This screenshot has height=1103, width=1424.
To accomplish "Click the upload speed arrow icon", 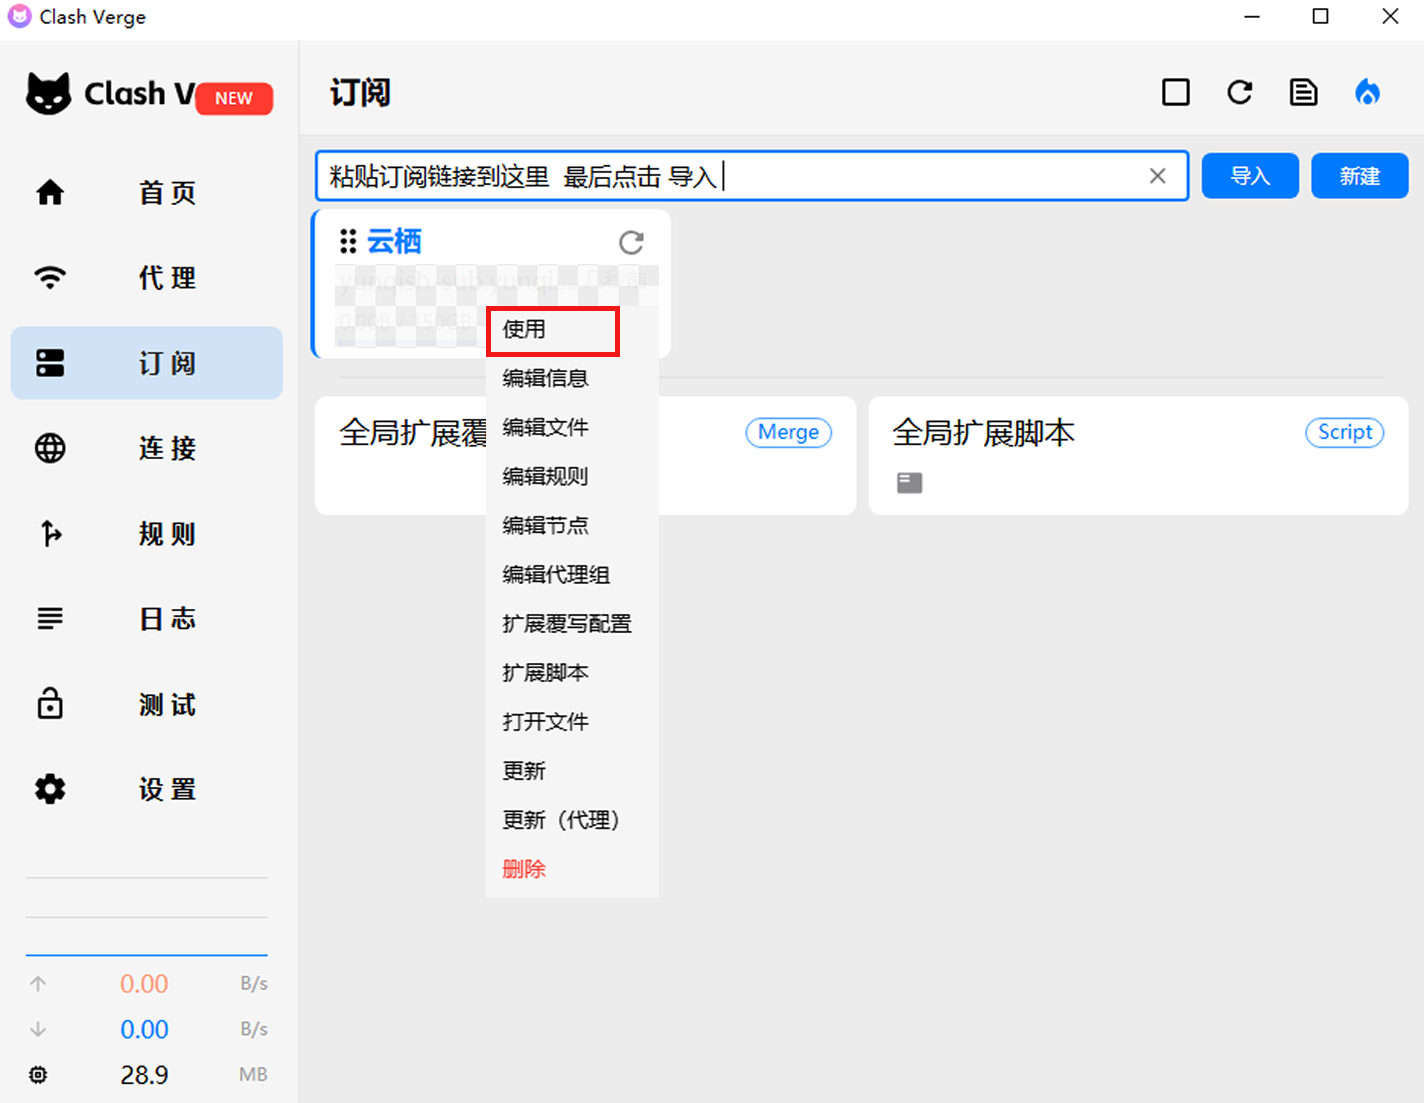I will pyautogui.click(x=38, y=984).
